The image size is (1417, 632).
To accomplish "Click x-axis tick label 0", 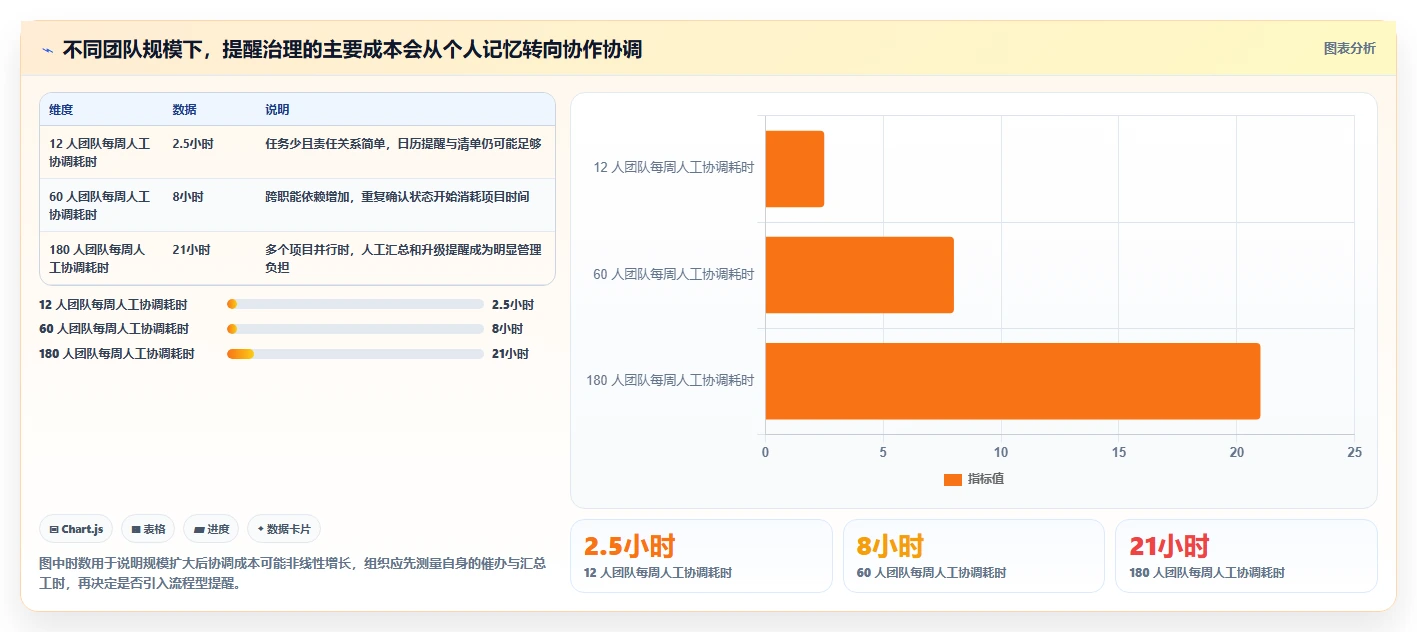I will tap(766, 453).
